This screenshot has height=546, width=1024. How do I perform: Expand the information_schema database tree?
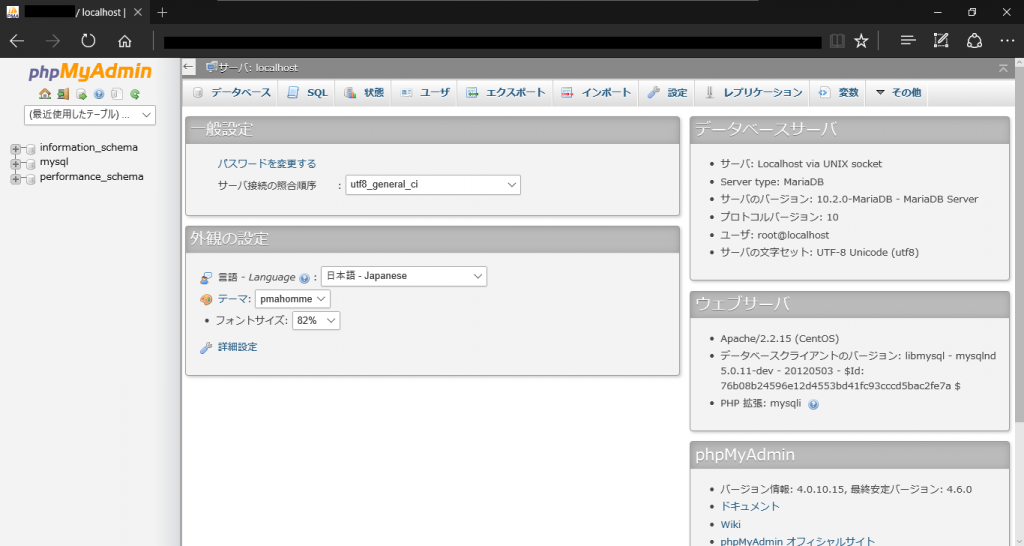click(15, 149)
